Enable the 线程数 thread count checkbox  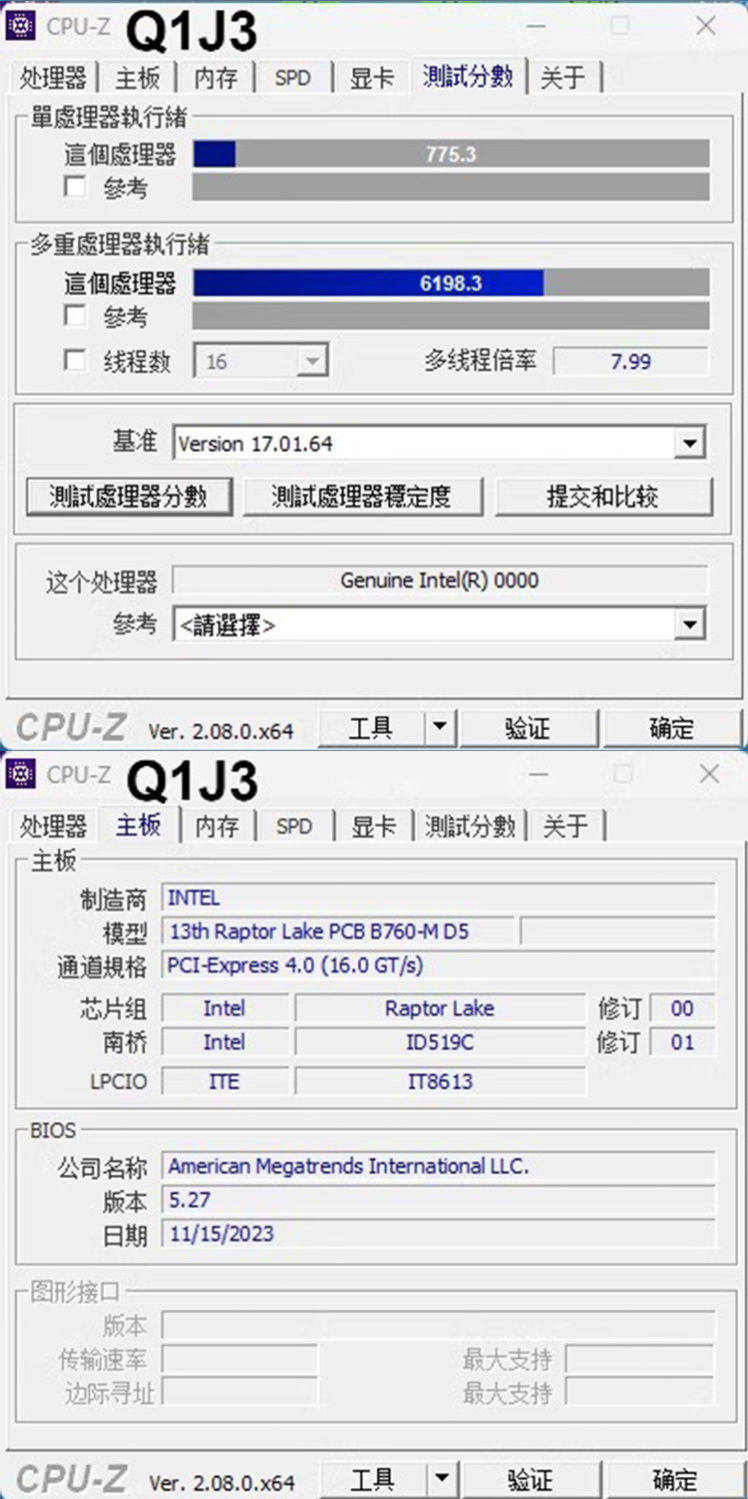(75, 361)
